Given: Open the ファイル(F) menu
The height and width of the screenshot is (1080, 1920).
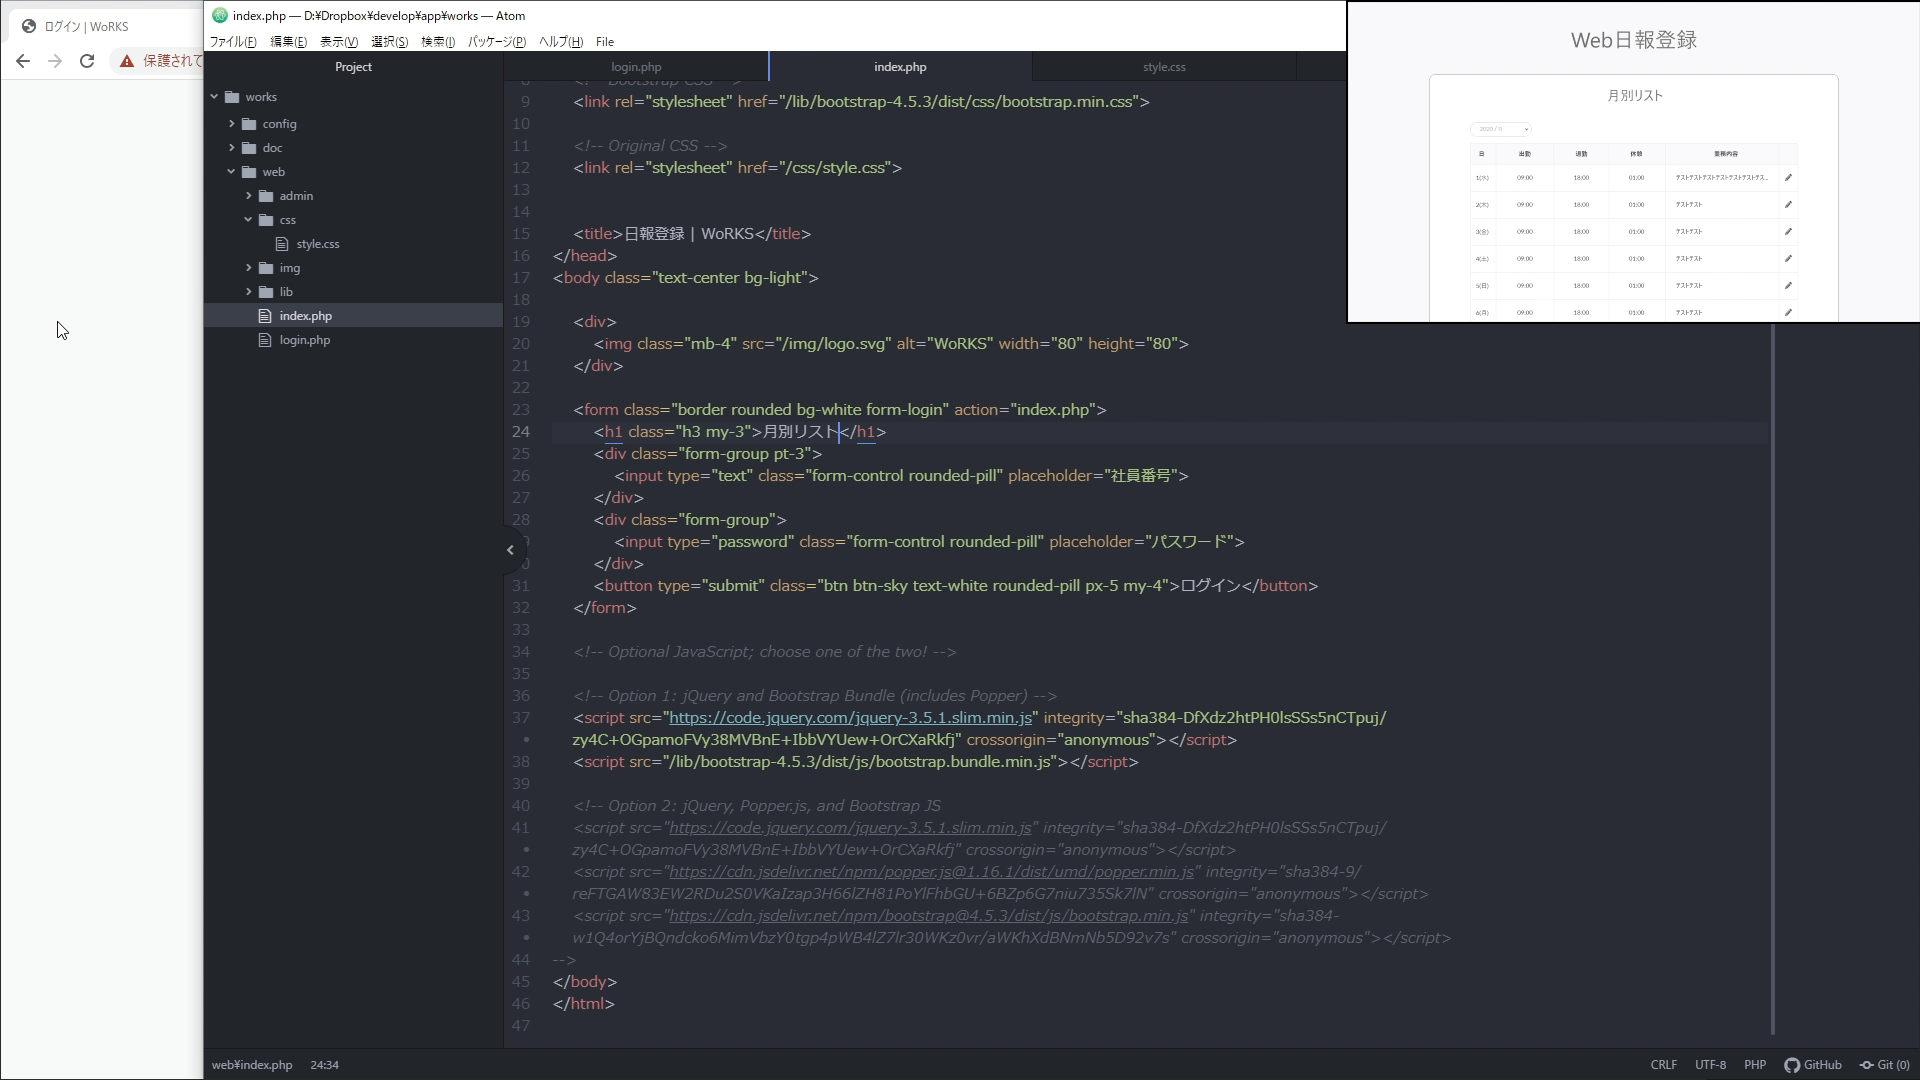Looking at the screenshot, I should pos(233,42).
